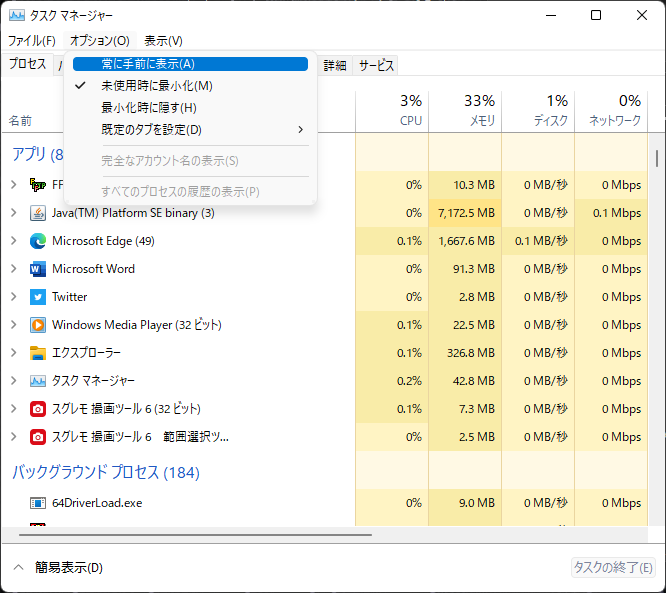Click the Twitter app icon
666x593 pixels.
click(38, 297)
